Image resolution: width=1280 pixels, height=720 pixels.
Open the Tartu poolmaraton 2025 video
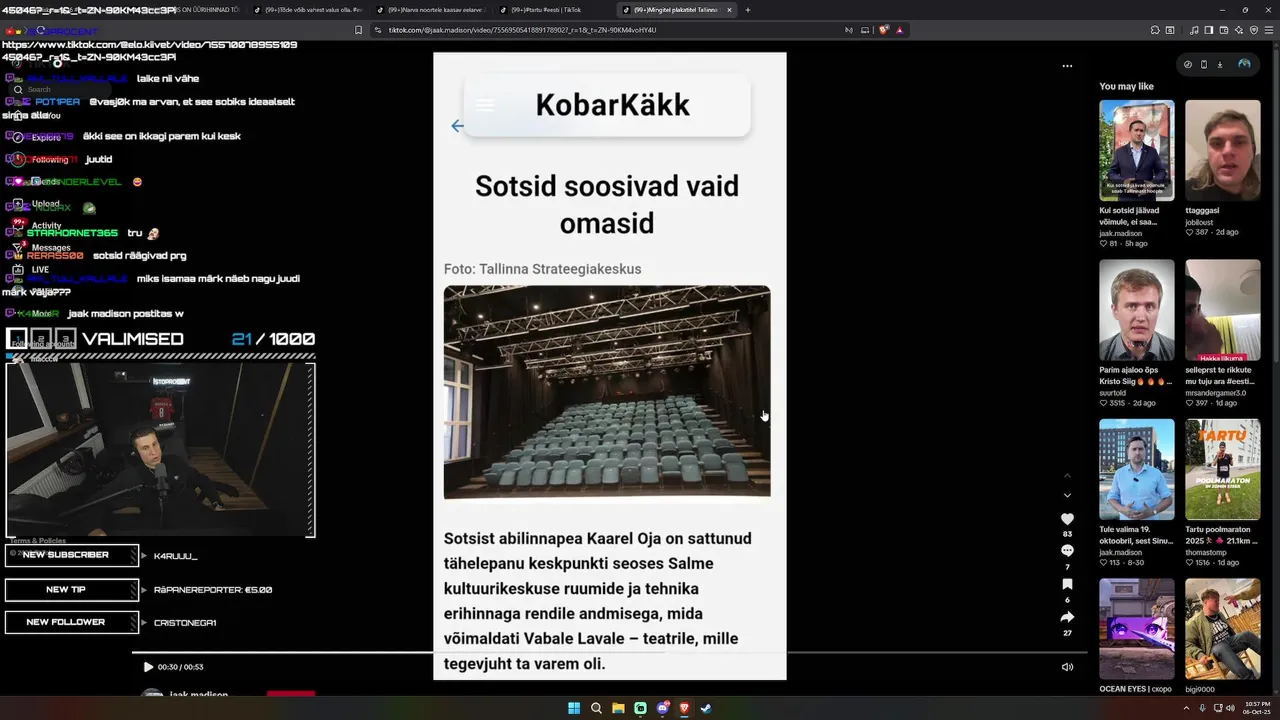[x=1223, y=470]
